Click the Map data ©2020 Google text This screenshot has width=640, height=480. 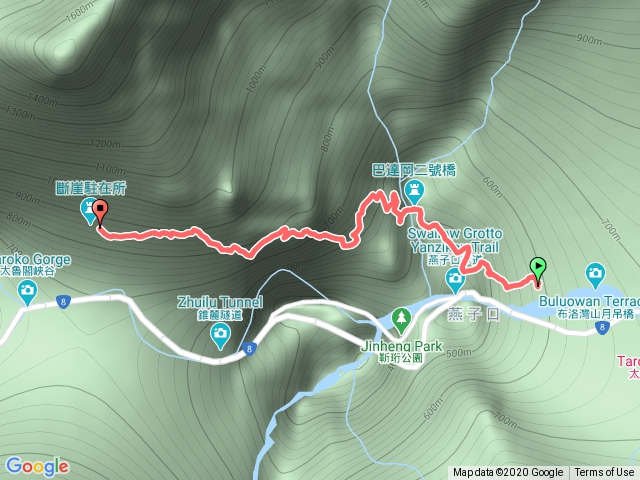coord(508,472)
